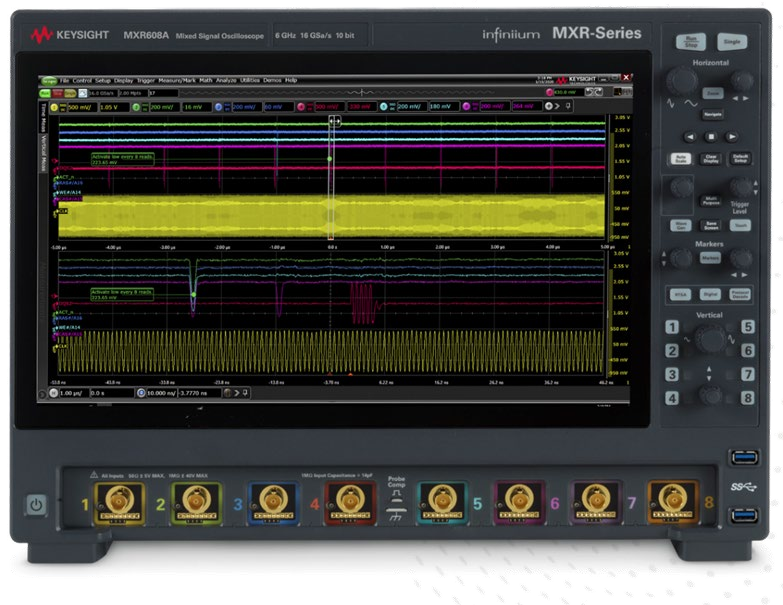Click the Digital key below Markers
This screenshot has height=605, width=783.
pos(710,294)
